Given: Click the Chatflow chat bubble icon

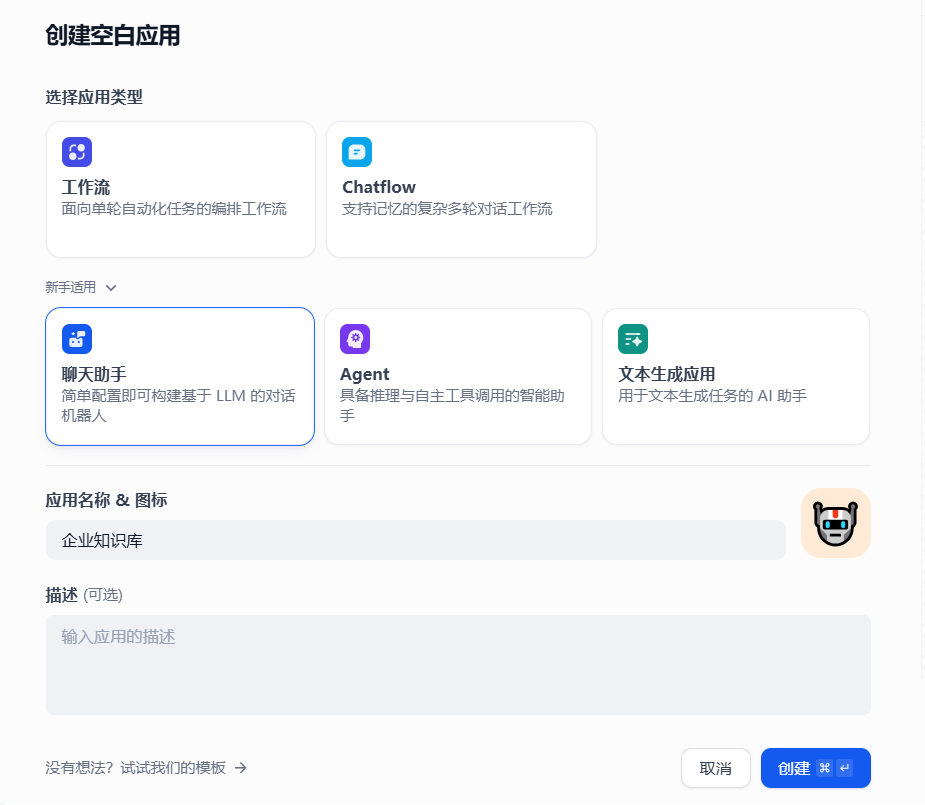Looking at the screenshot, I should click(357, 152).
